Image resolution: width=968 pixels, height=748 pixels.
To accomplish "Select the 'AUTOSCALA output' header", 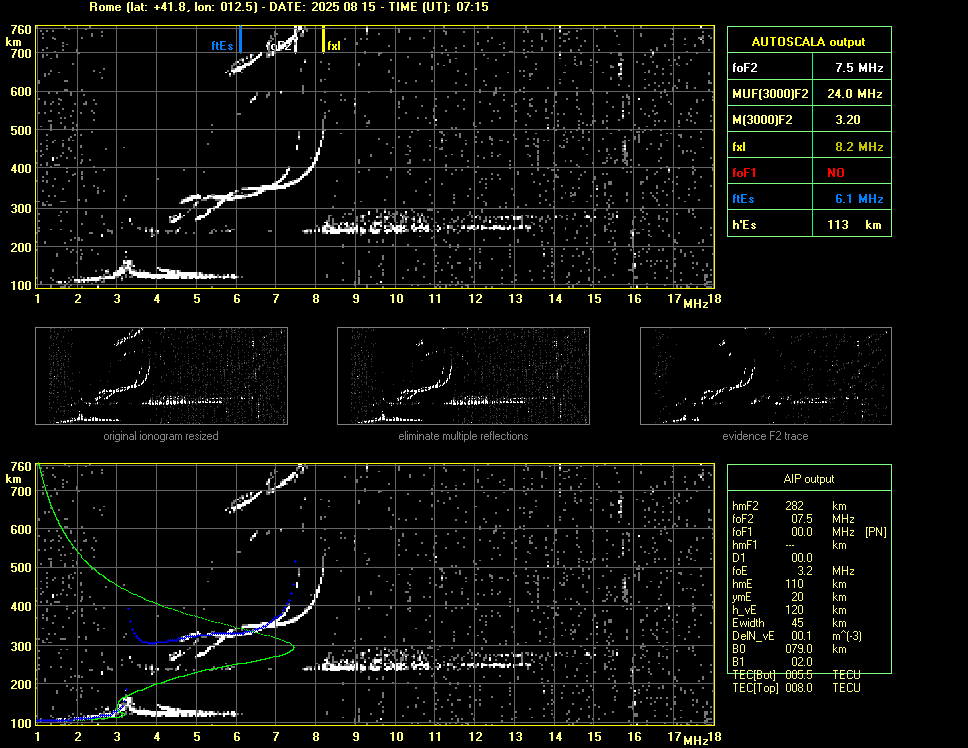I will click(809, 41).
